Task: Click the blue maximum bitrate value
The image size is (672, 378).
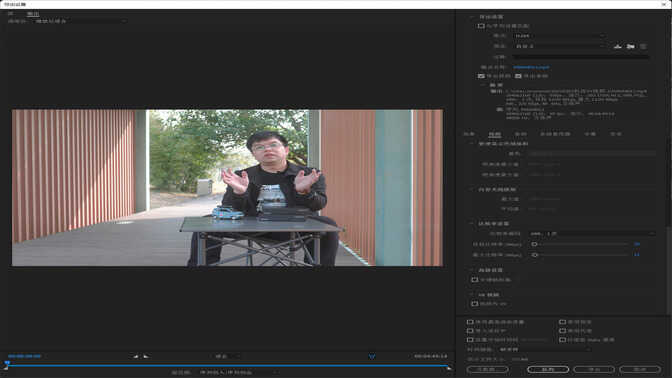Action: coord(637,255)
